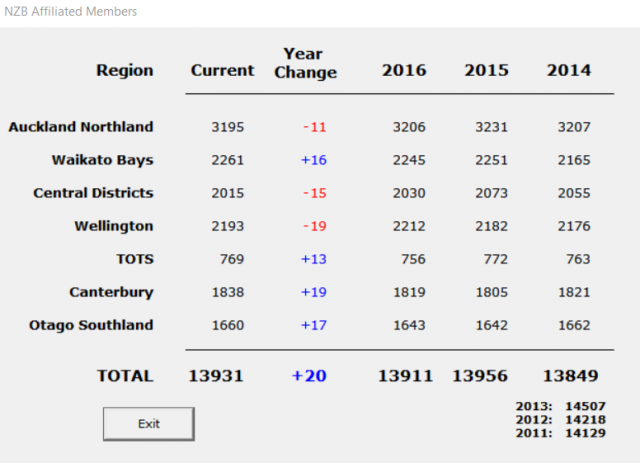Click the 13956 total for 2015

point(480,376)
